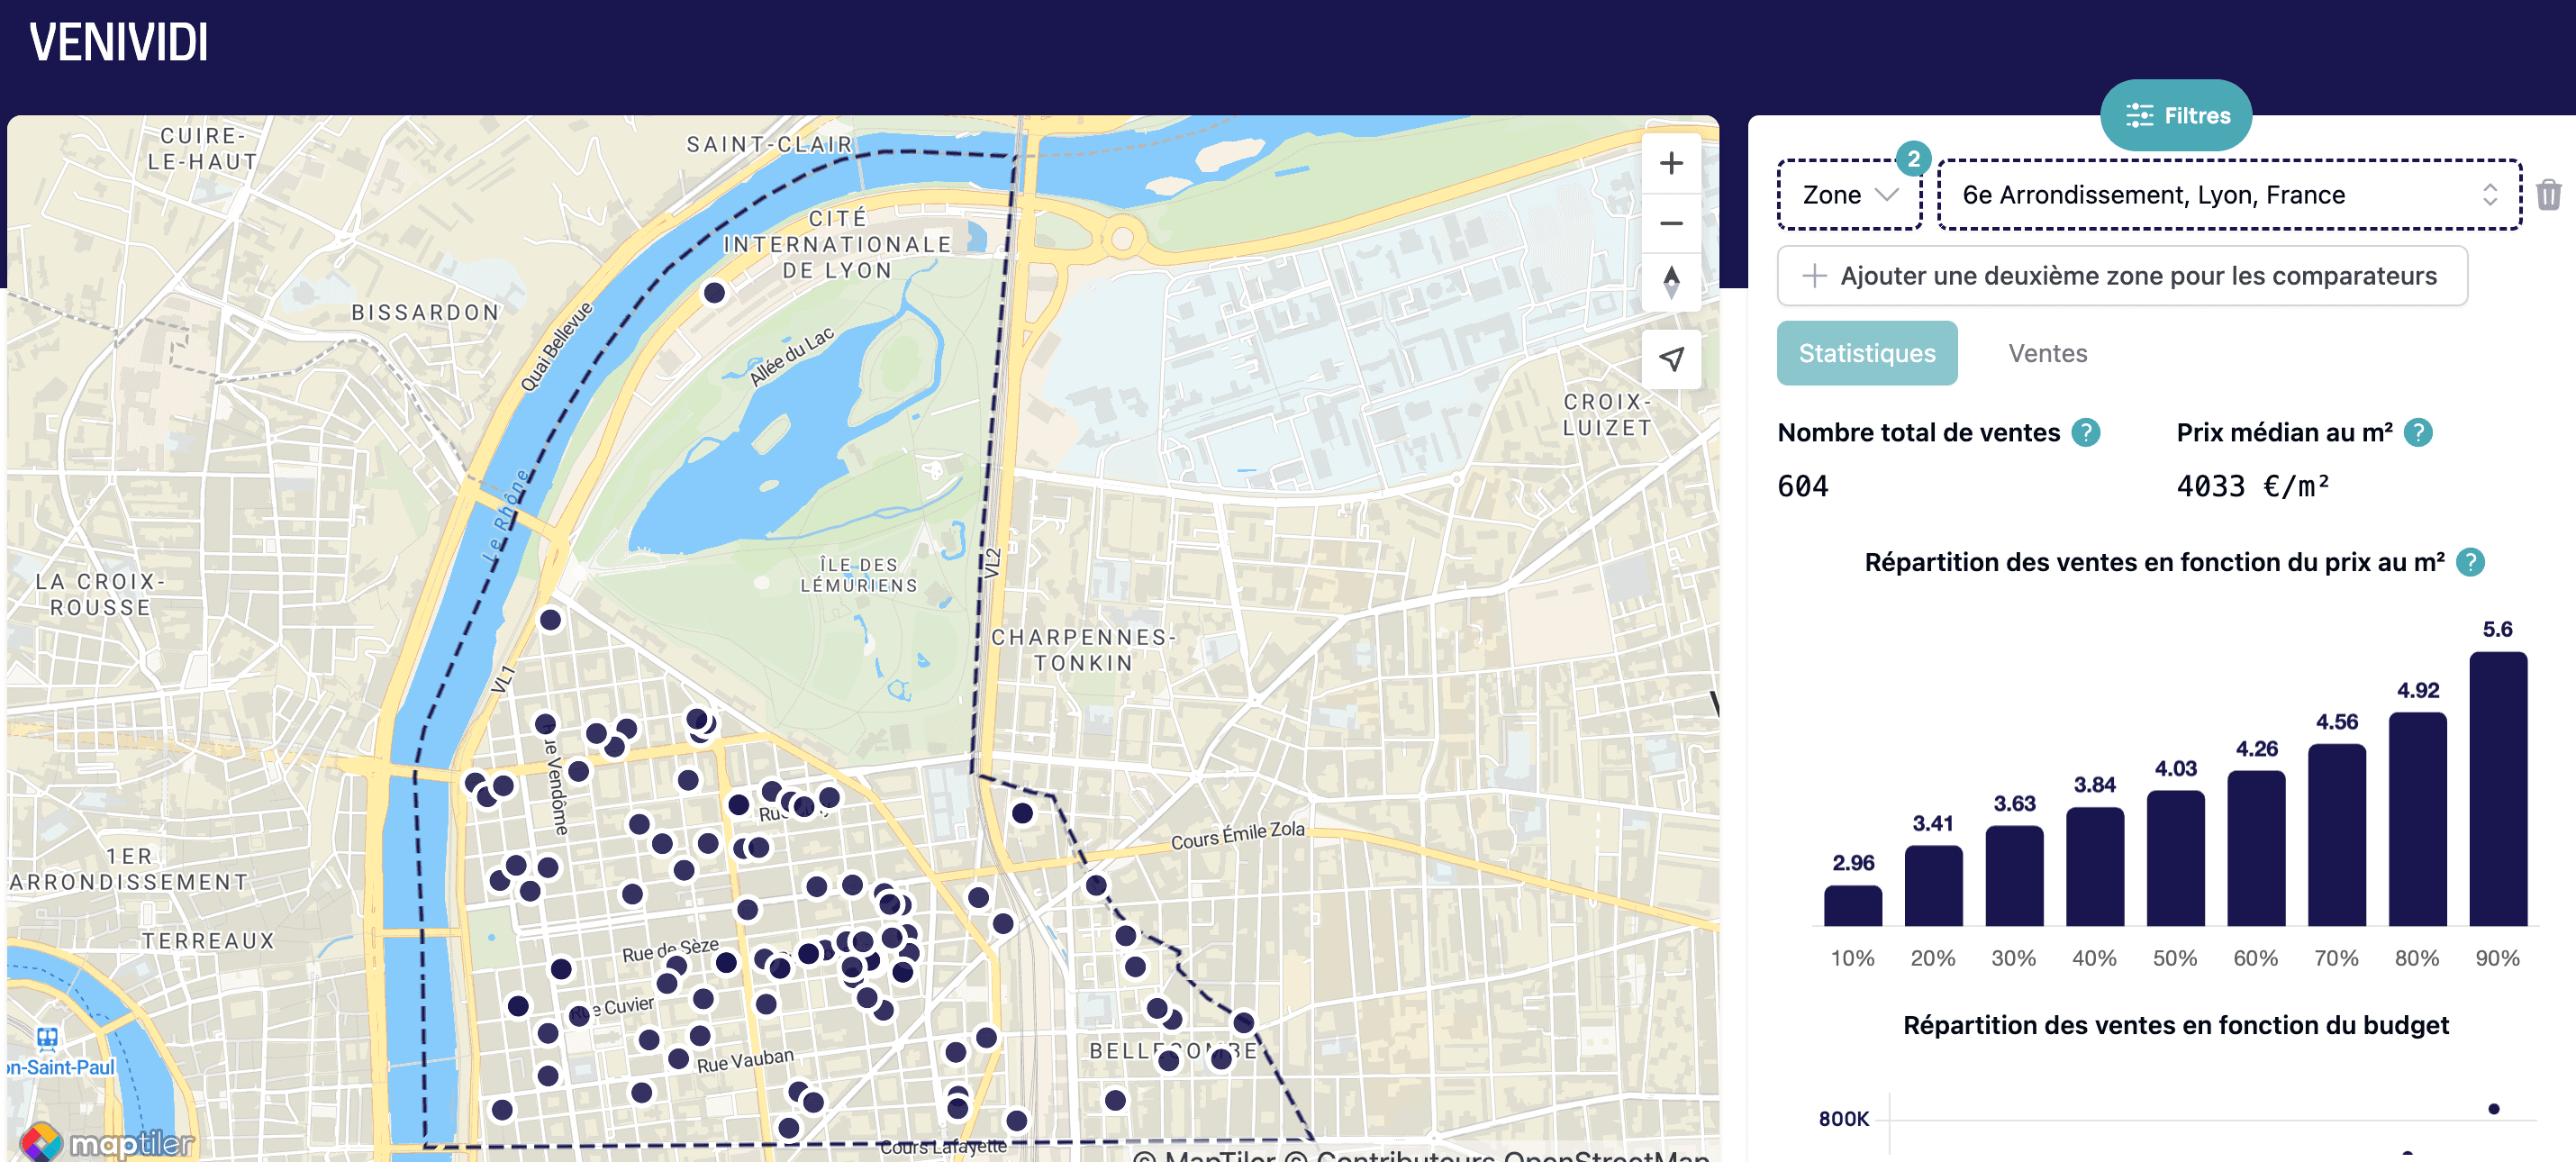Open the 6e Arrondissement location selector

click(x=2229, y=194)
